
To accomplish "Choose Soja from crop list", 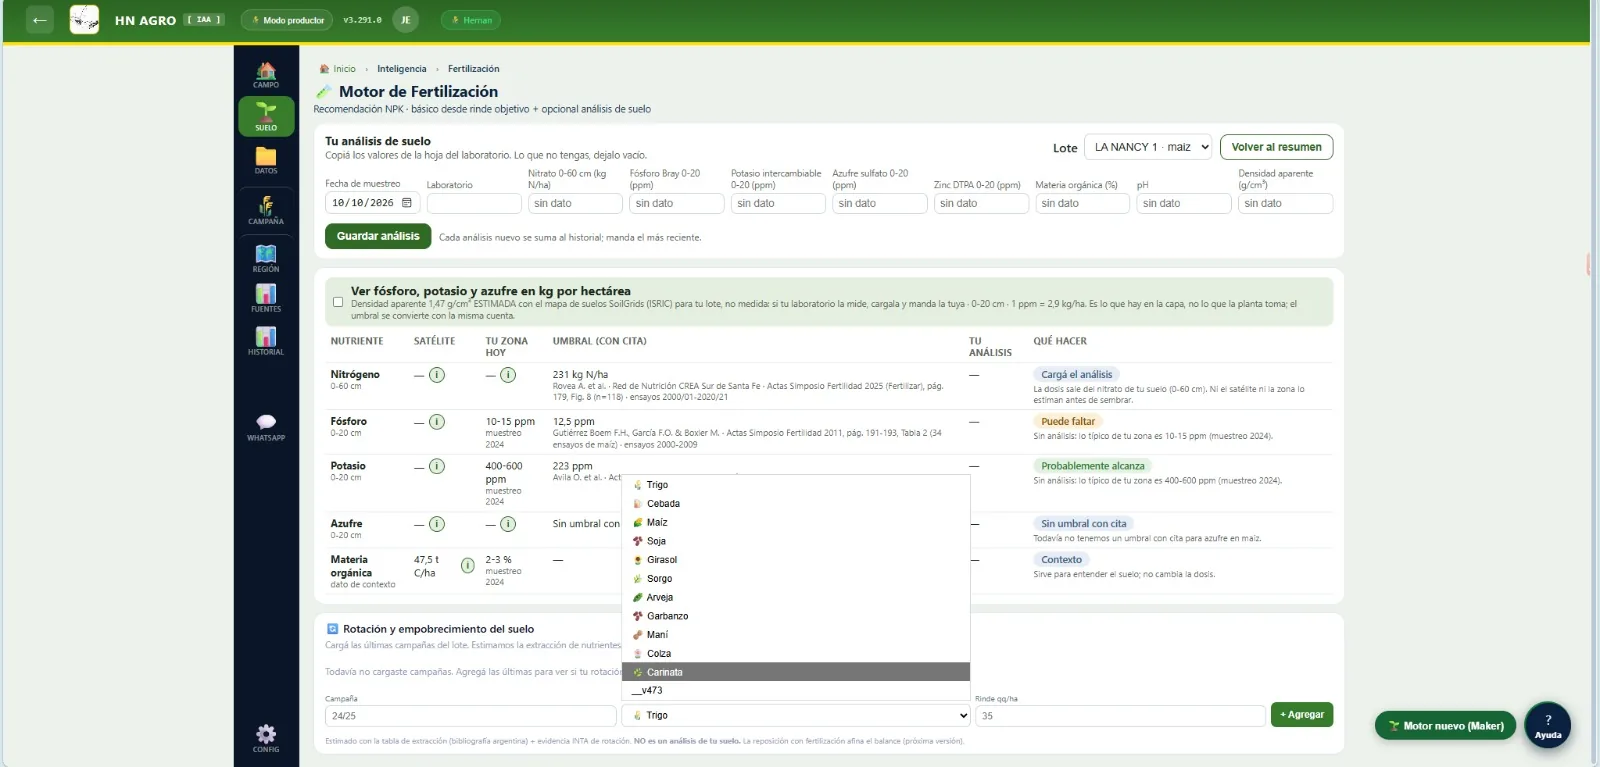I will [796, 541].
